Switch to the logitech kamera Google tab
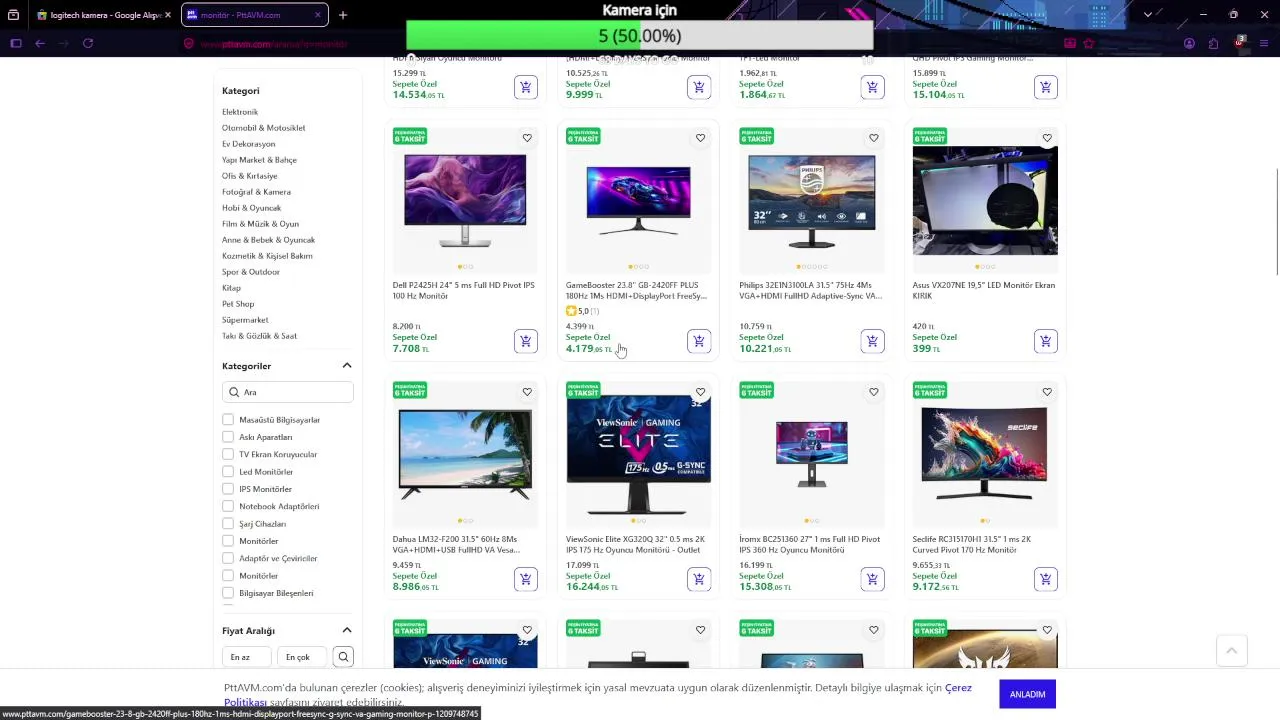The width and height of the screenshot is (1280, 720). (104, 15)
